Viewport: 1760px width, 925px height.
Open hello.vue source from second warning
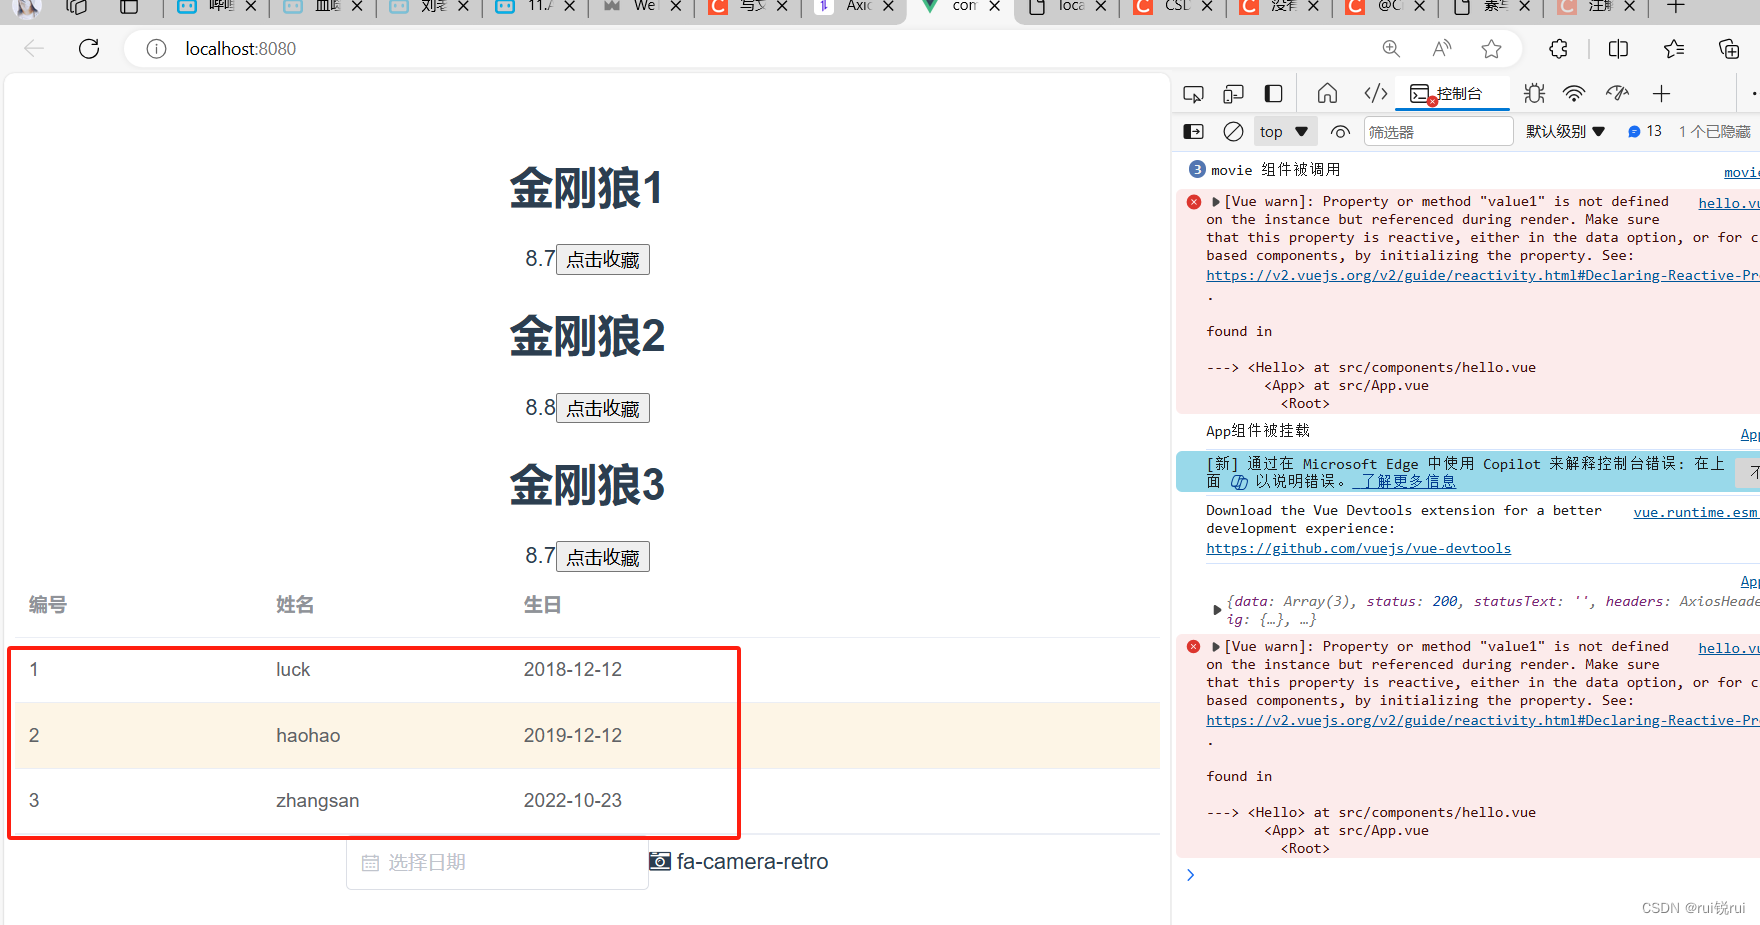(1728, 648)
